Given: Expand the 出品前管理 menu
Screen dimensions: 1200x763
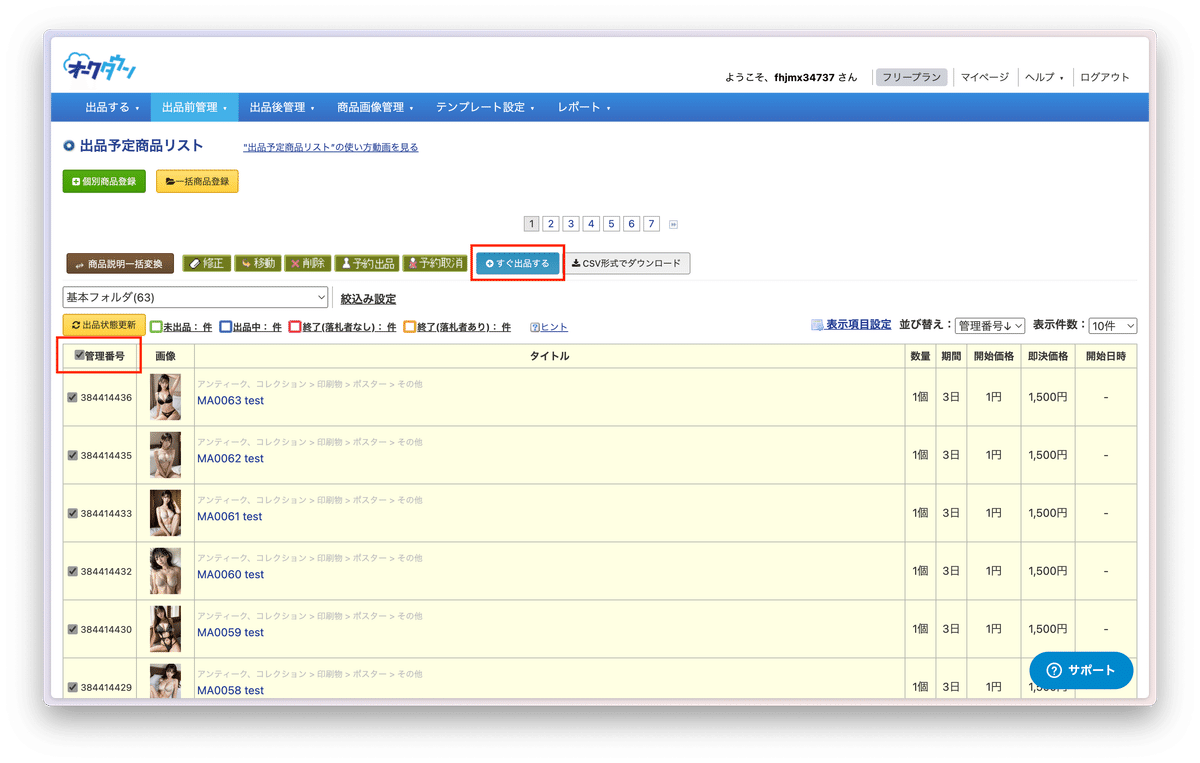Looking at the screenshot, I should click(x=194, y=107).
